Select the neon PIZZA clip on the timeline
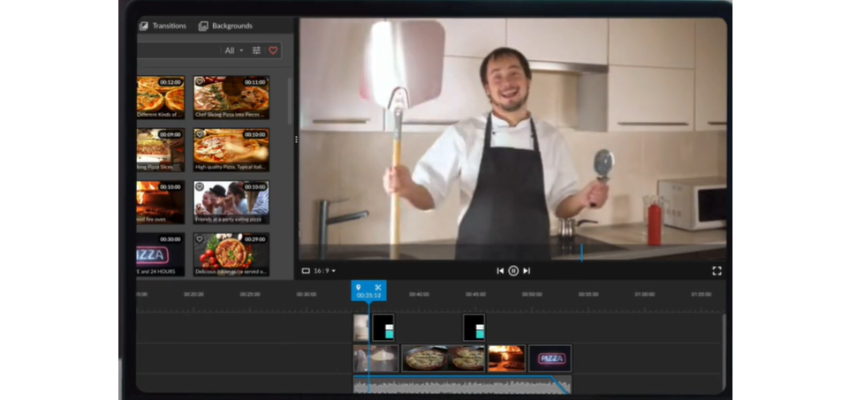The image size is (850, 400). pyautogui.click(x=550, y=358)
